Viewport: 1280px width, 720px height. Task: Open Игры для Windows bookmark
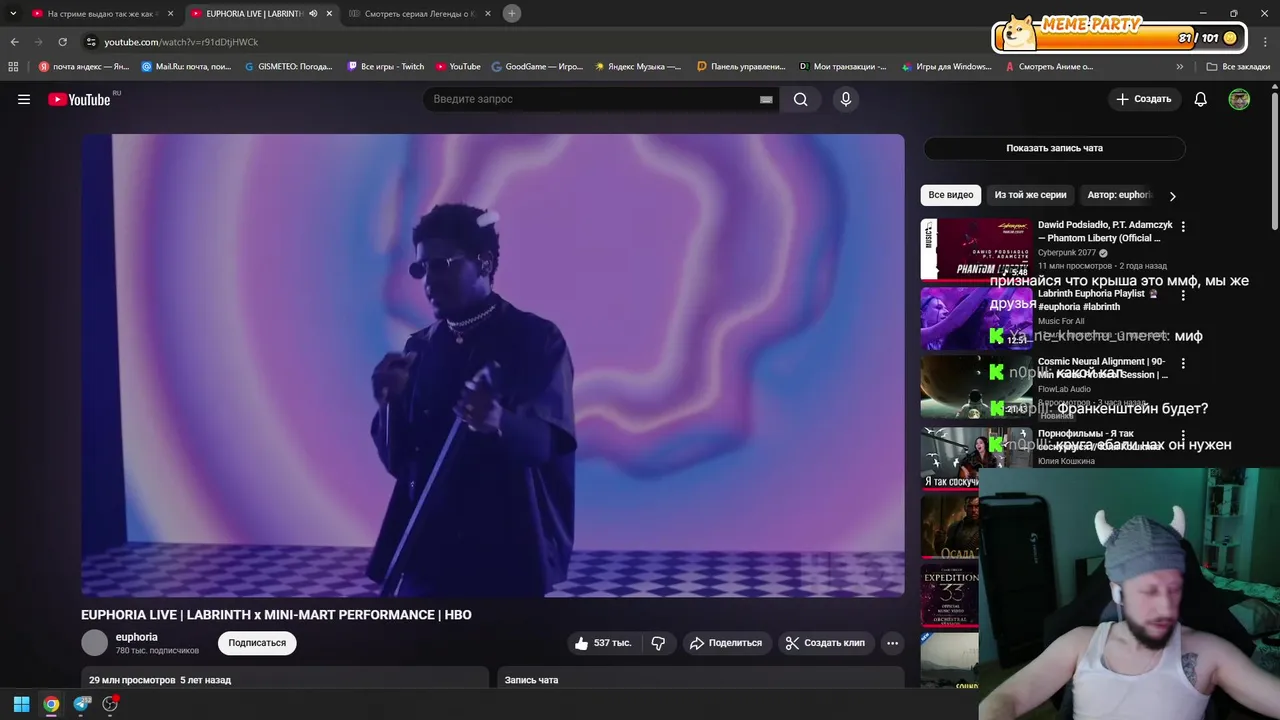[946, 67]
